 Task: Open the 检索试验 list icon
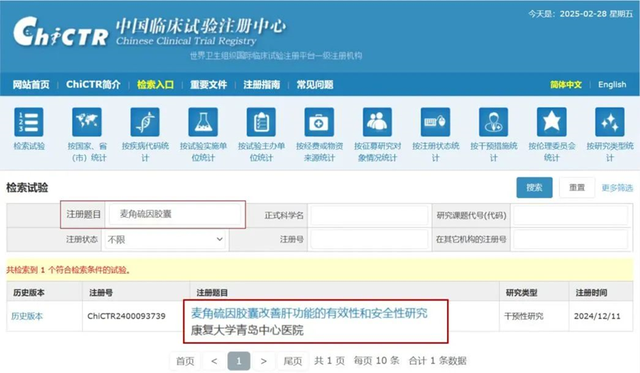click(29, 122)
